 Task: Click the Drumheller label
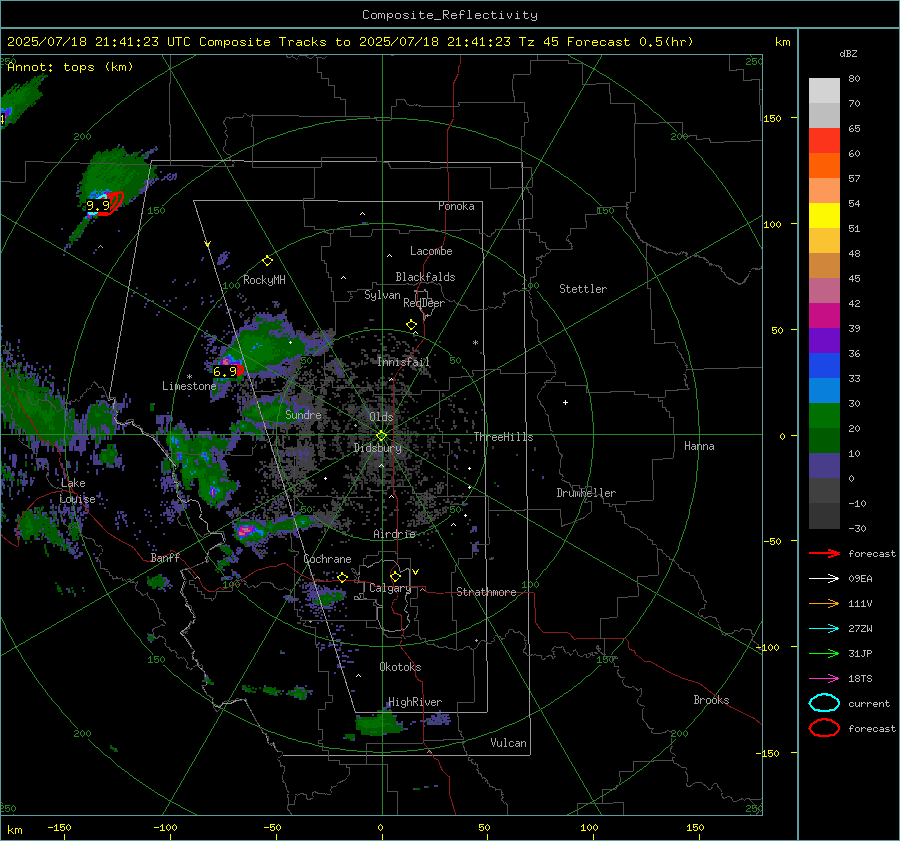click(x=586, y=493)
